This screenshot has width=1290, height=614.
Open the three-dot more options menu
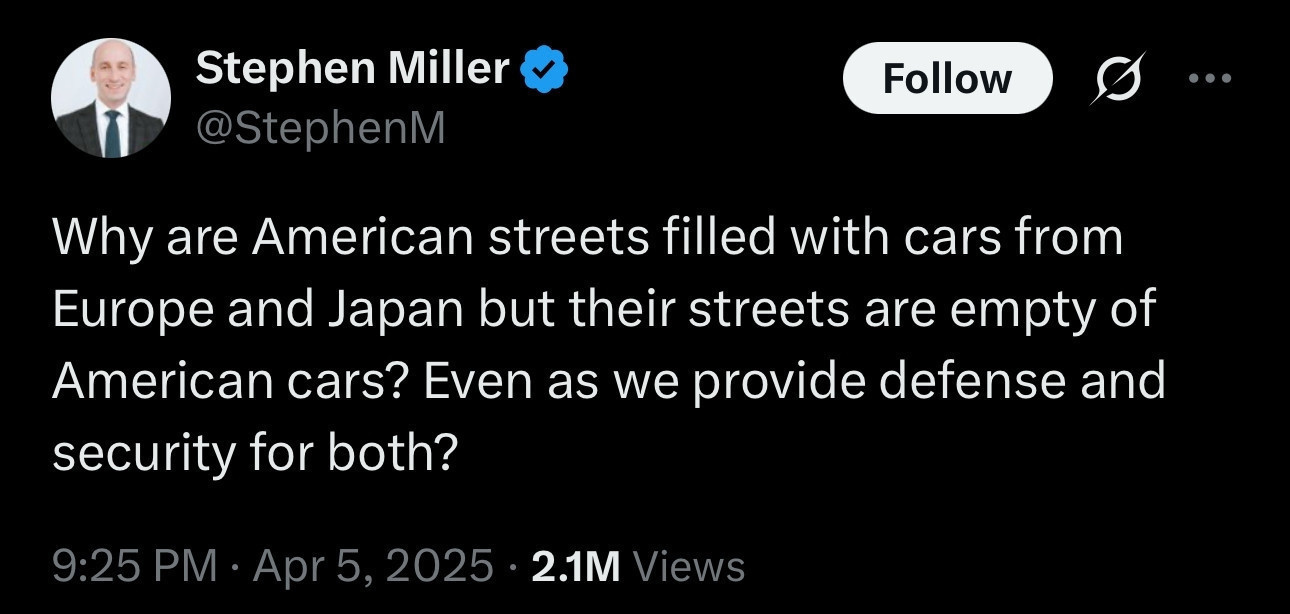click(x=1211, y=77)
